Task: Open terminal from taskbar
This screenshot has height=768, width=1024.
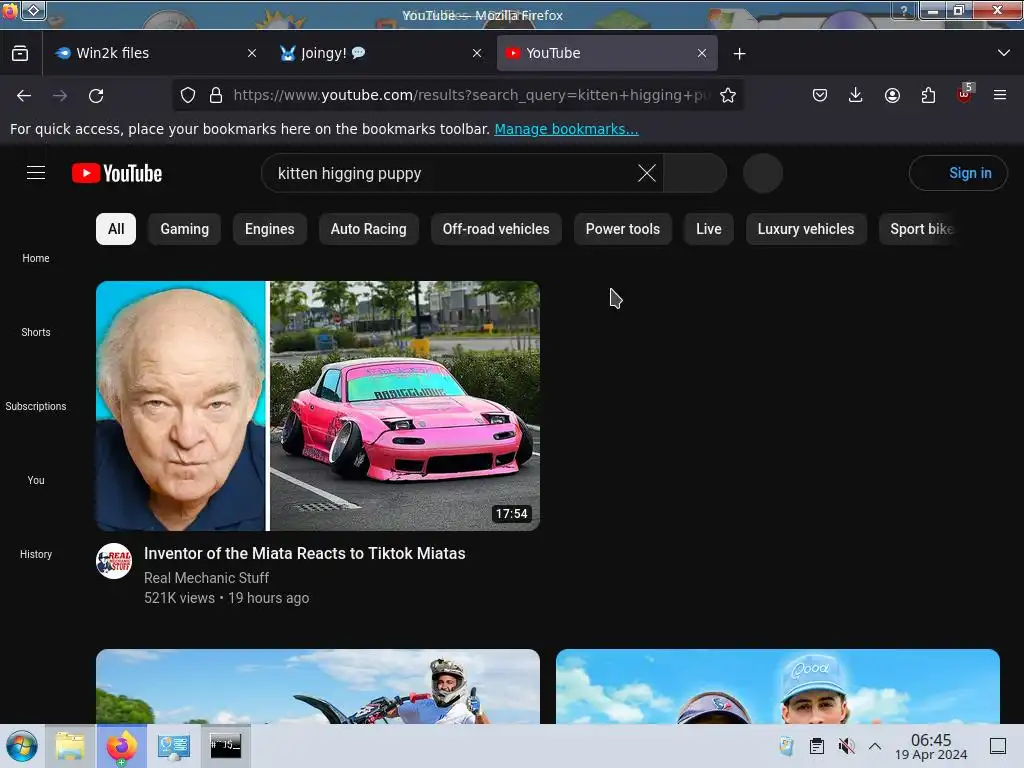Action: pos(226,746)
